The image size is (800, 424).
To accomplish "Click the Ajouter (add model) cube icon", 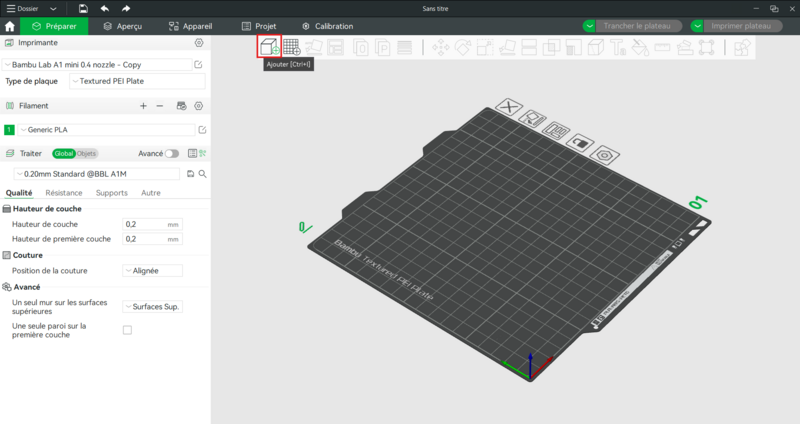I will pyautogui.click(x=269, y=46).
